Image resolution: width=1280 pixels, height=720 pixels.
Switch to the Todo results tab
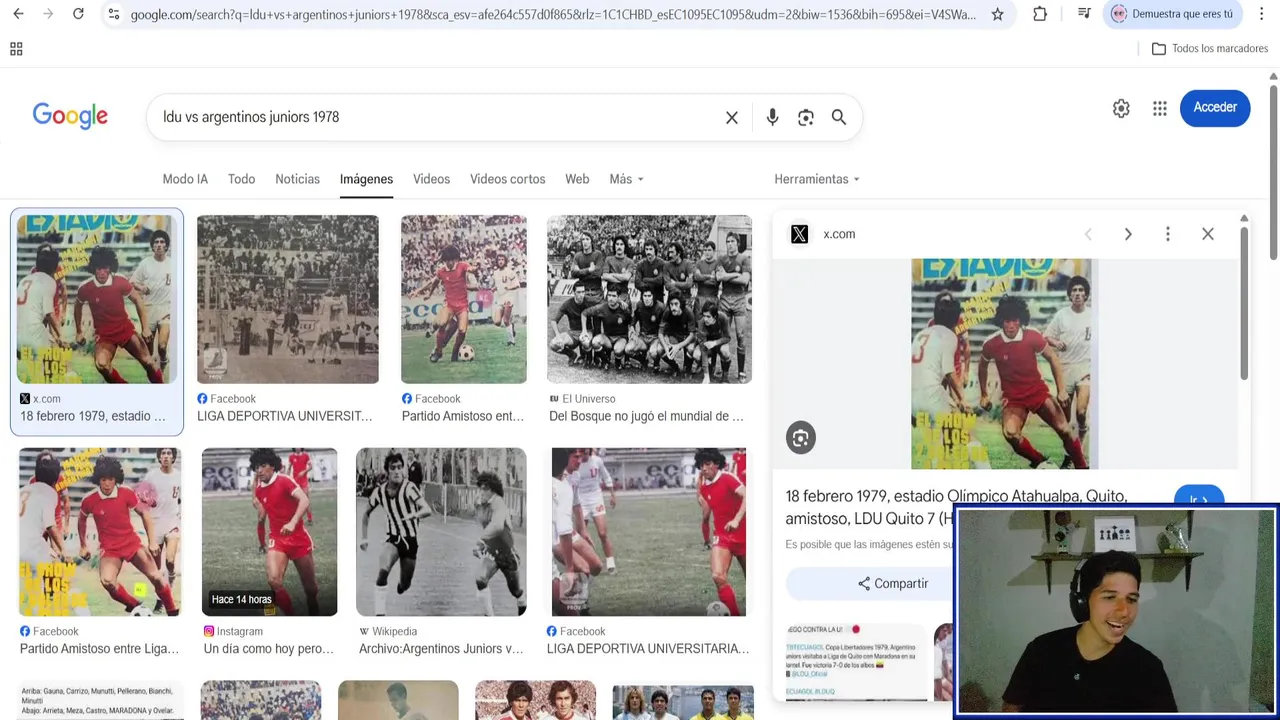(241, 179)
